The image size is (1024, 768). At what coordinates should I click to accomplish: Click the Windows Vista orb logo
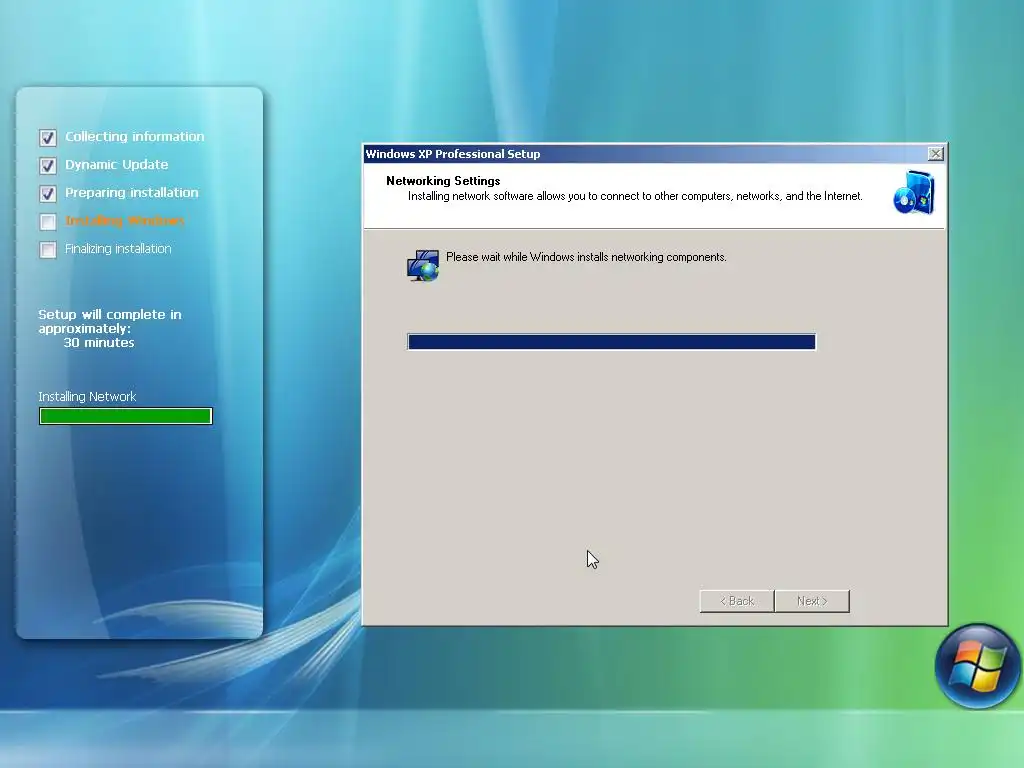[x=977, y=666]
